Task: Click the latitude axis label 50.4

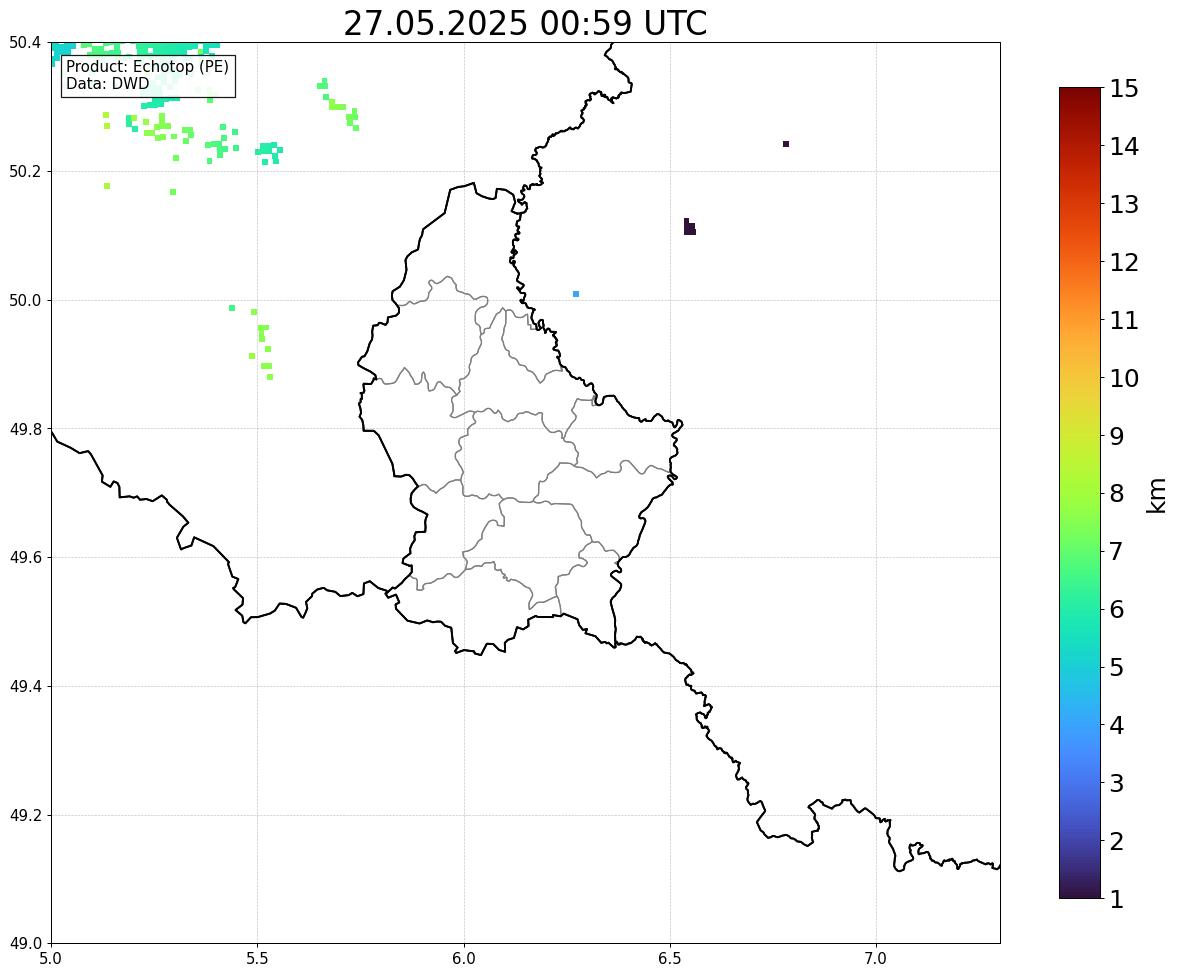Action: [26, 43]
